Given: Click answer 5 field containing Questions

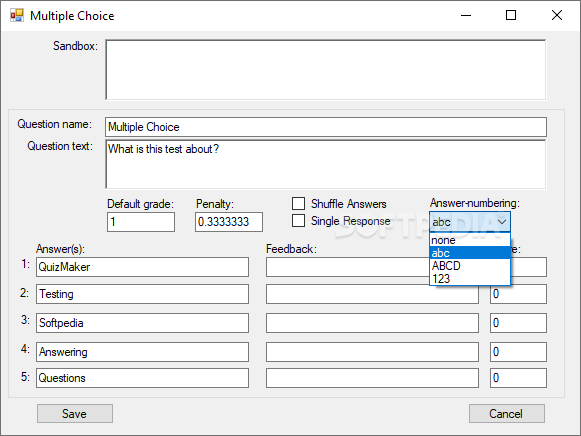Looking at the screenshot, I should click(x=142, y=378).
